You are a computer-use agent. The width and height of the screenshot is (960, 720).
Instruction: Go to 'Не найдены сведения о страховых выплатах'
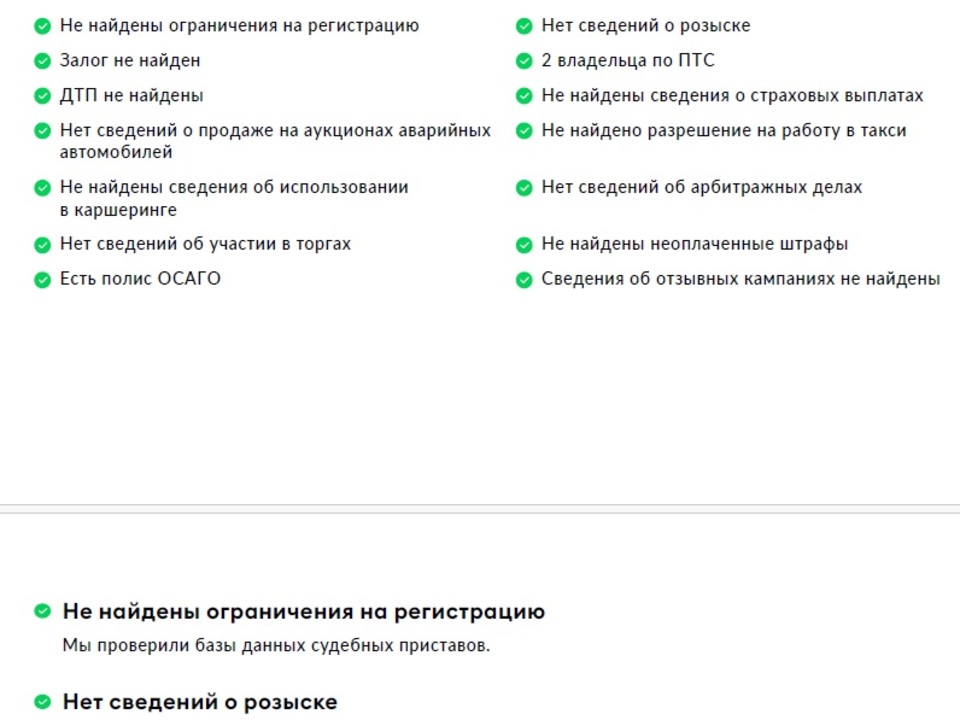tap(732, 96)
